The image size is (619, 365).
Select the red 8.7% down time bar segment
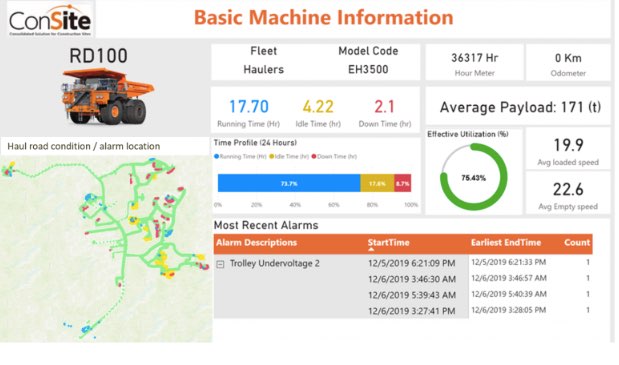pos(403,183)
